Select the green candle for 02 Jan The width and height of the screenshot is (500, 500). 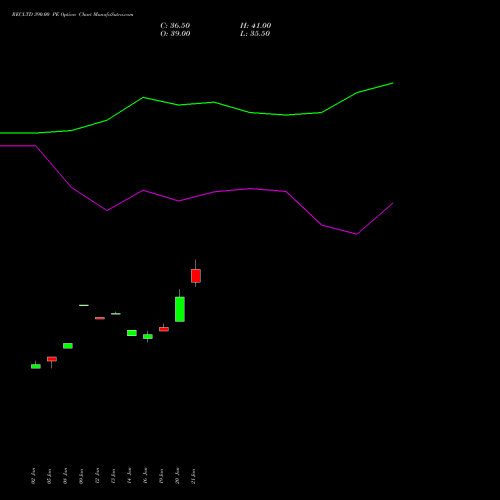click(x=36, y=366)
